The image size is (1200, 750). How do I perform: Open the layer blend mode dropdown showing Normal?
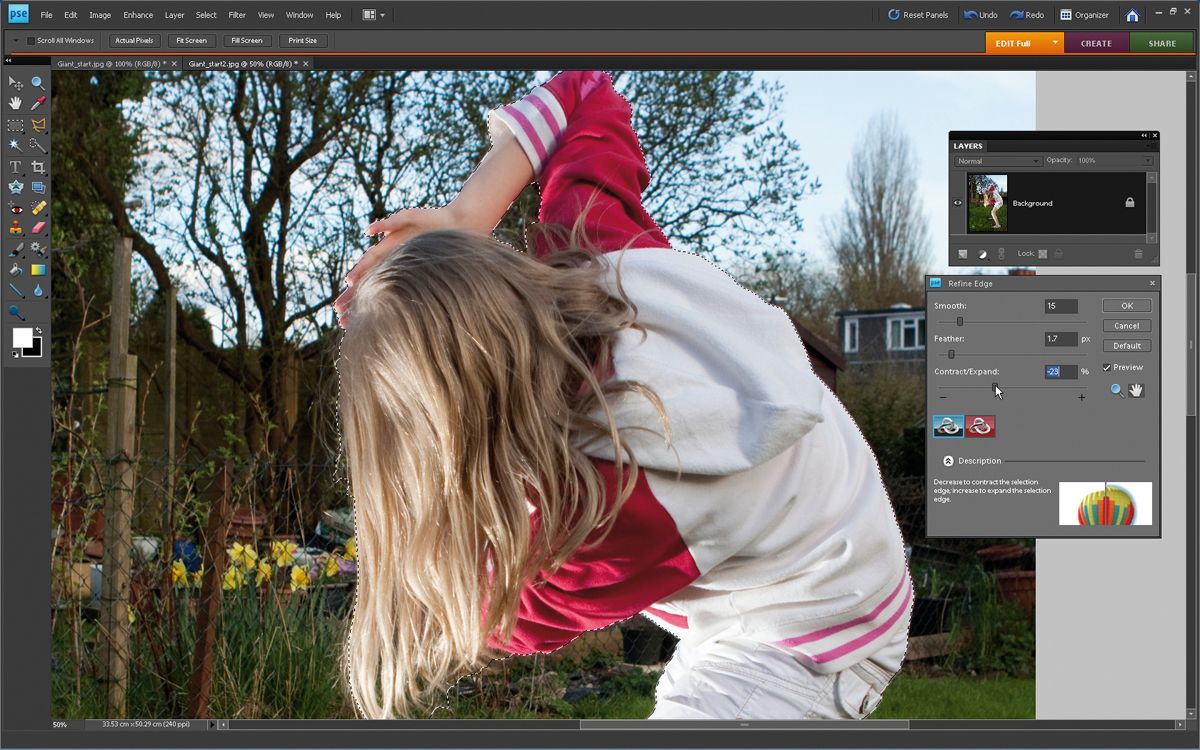coord(997,160)
